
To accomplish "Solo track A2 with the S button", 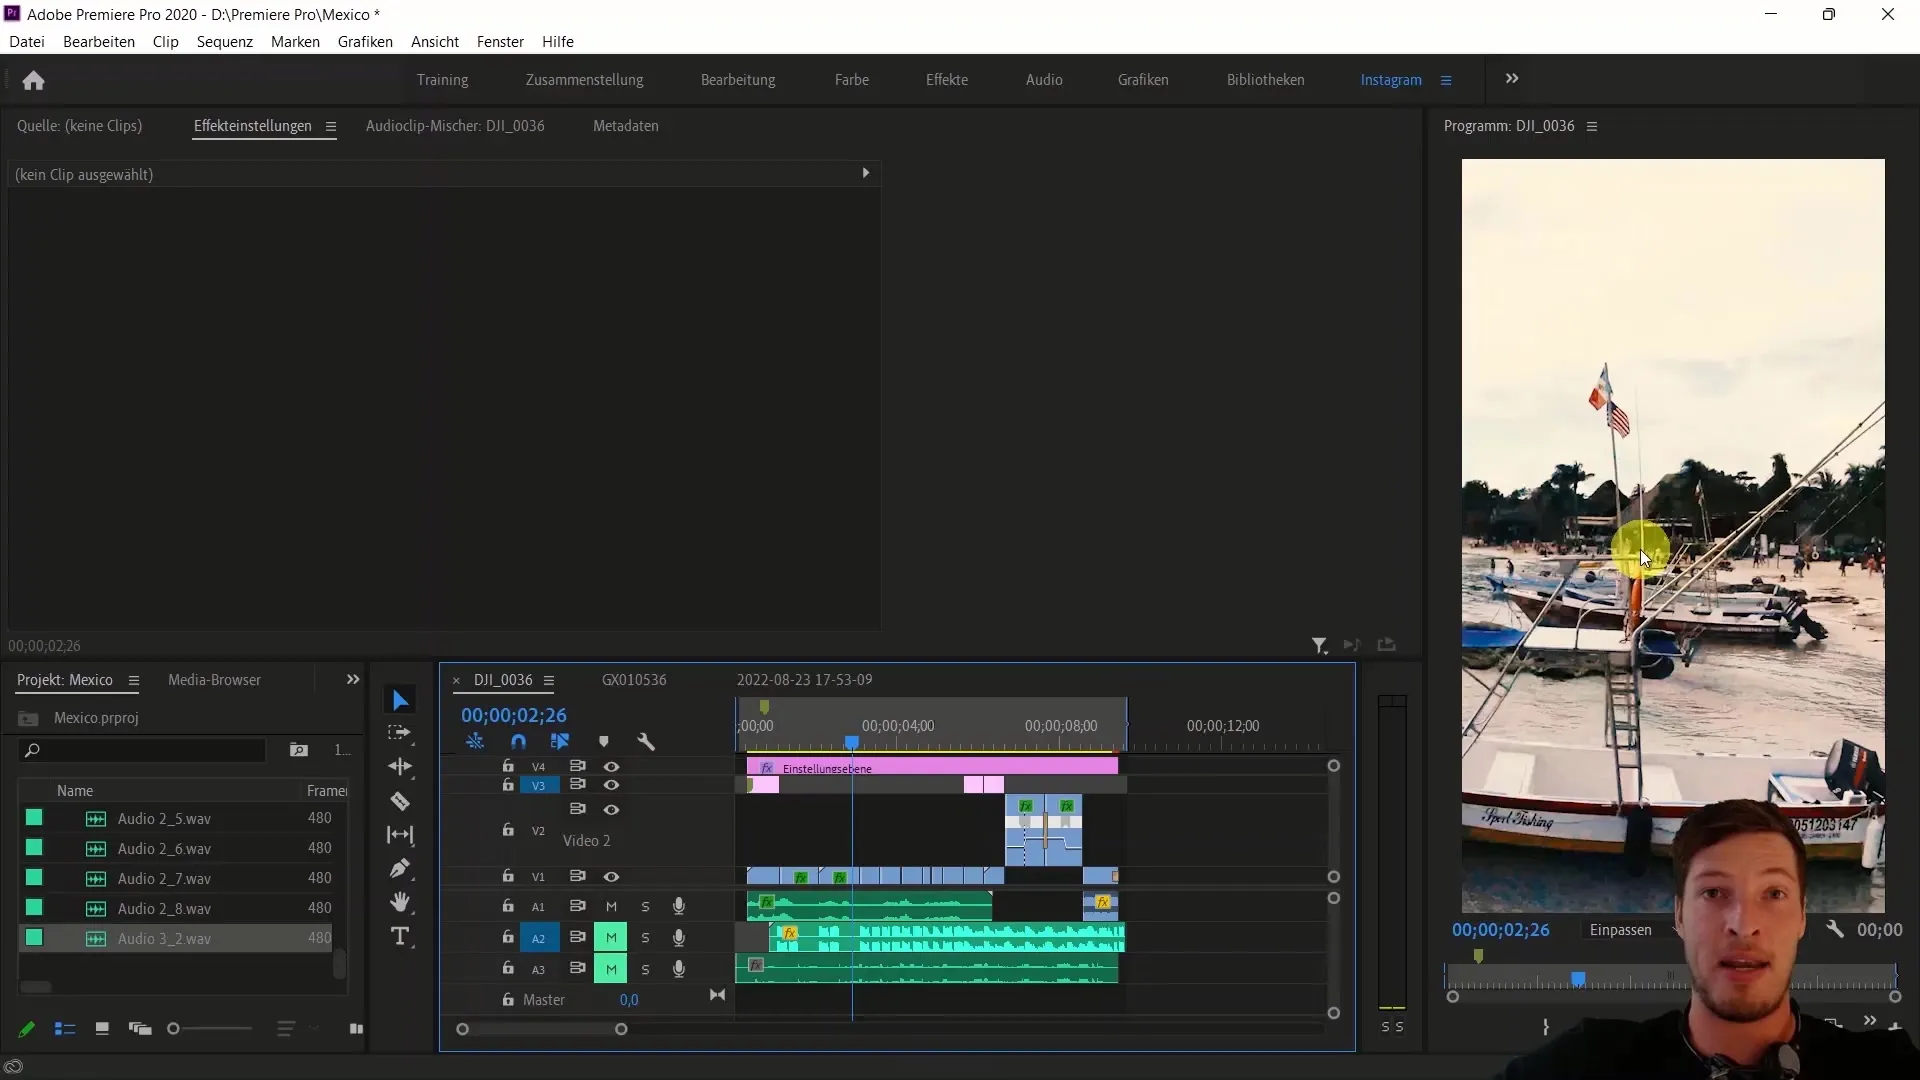I will [645, 938].
